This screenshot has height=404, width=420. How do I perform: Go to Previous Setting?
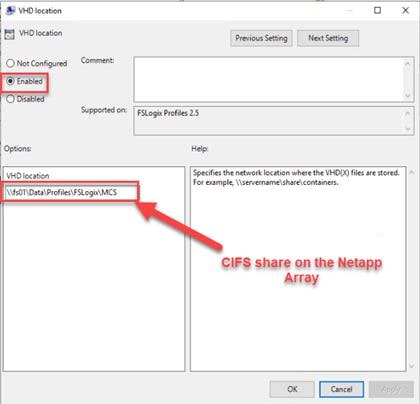pyautogui.click(x=261, y=38)
